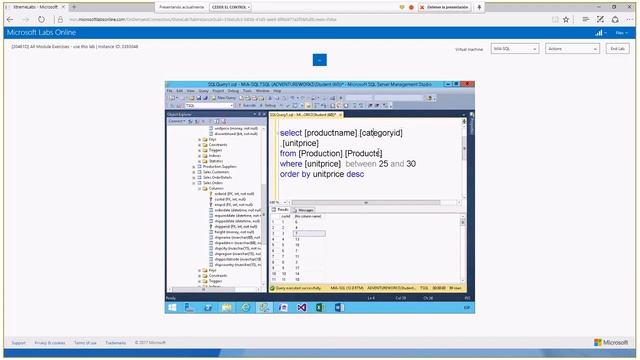This screenshot has height=360, width=640.
Task: Click the blue collapse button above the VM window
Action: (320, 60)
